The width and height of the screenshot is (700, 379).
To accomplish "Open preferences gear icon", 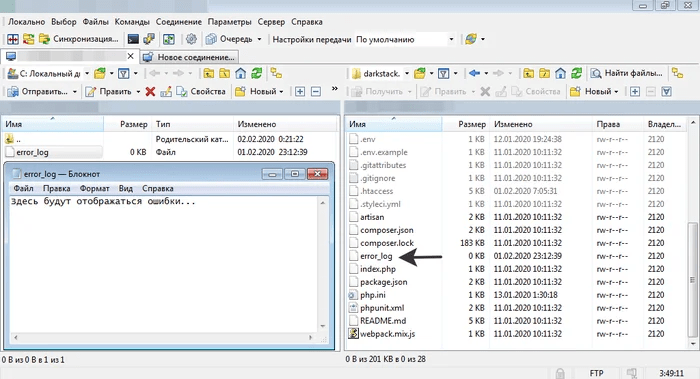I will tap(191, 39).
